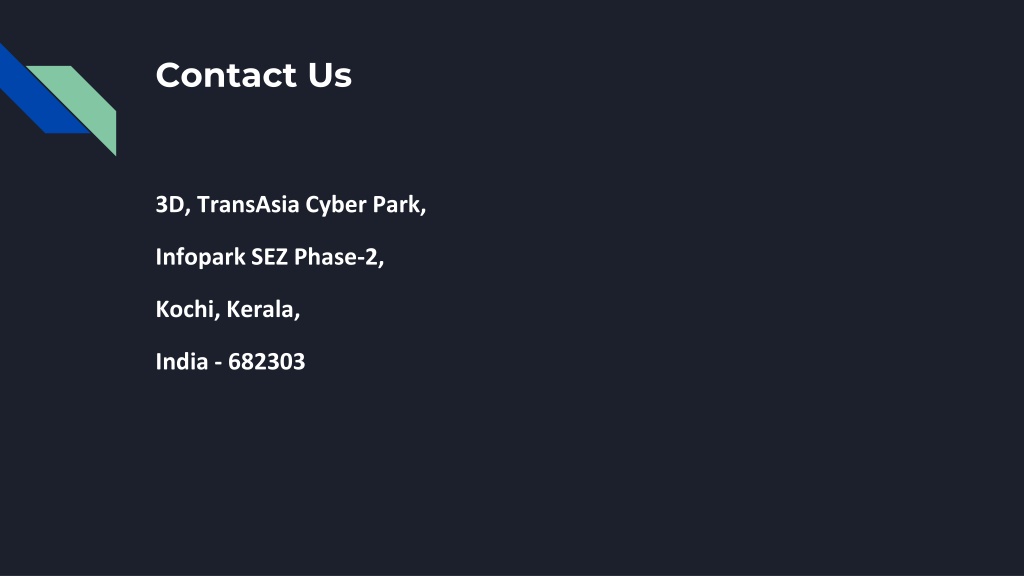
Task: Click the dash between India and 682303
Action: pos(218,364)
